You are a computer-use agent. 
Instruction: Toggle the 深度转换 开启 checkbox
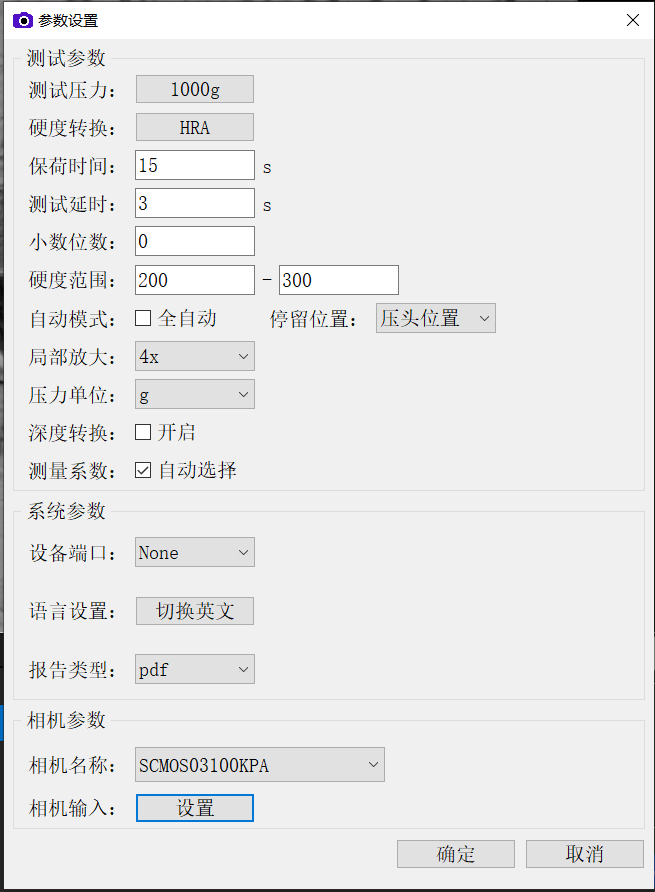[143, 433]
